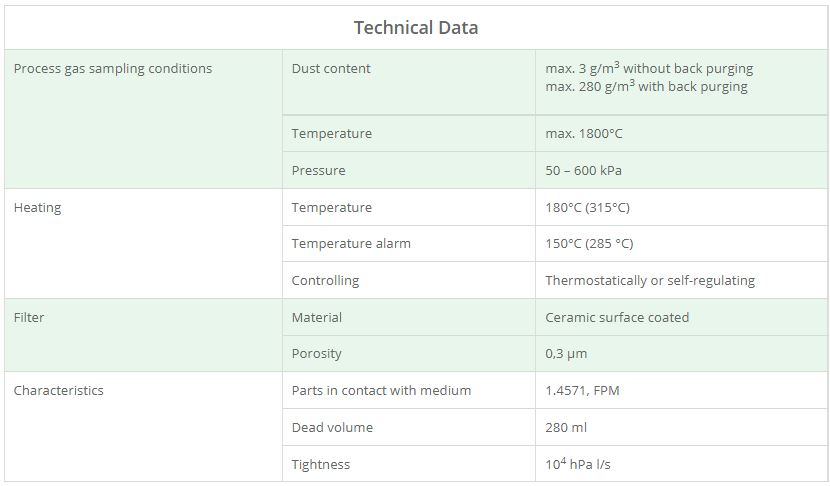Click the Dust content label
The width and height of the screenshot is (830, 486).
coord(331,69)
